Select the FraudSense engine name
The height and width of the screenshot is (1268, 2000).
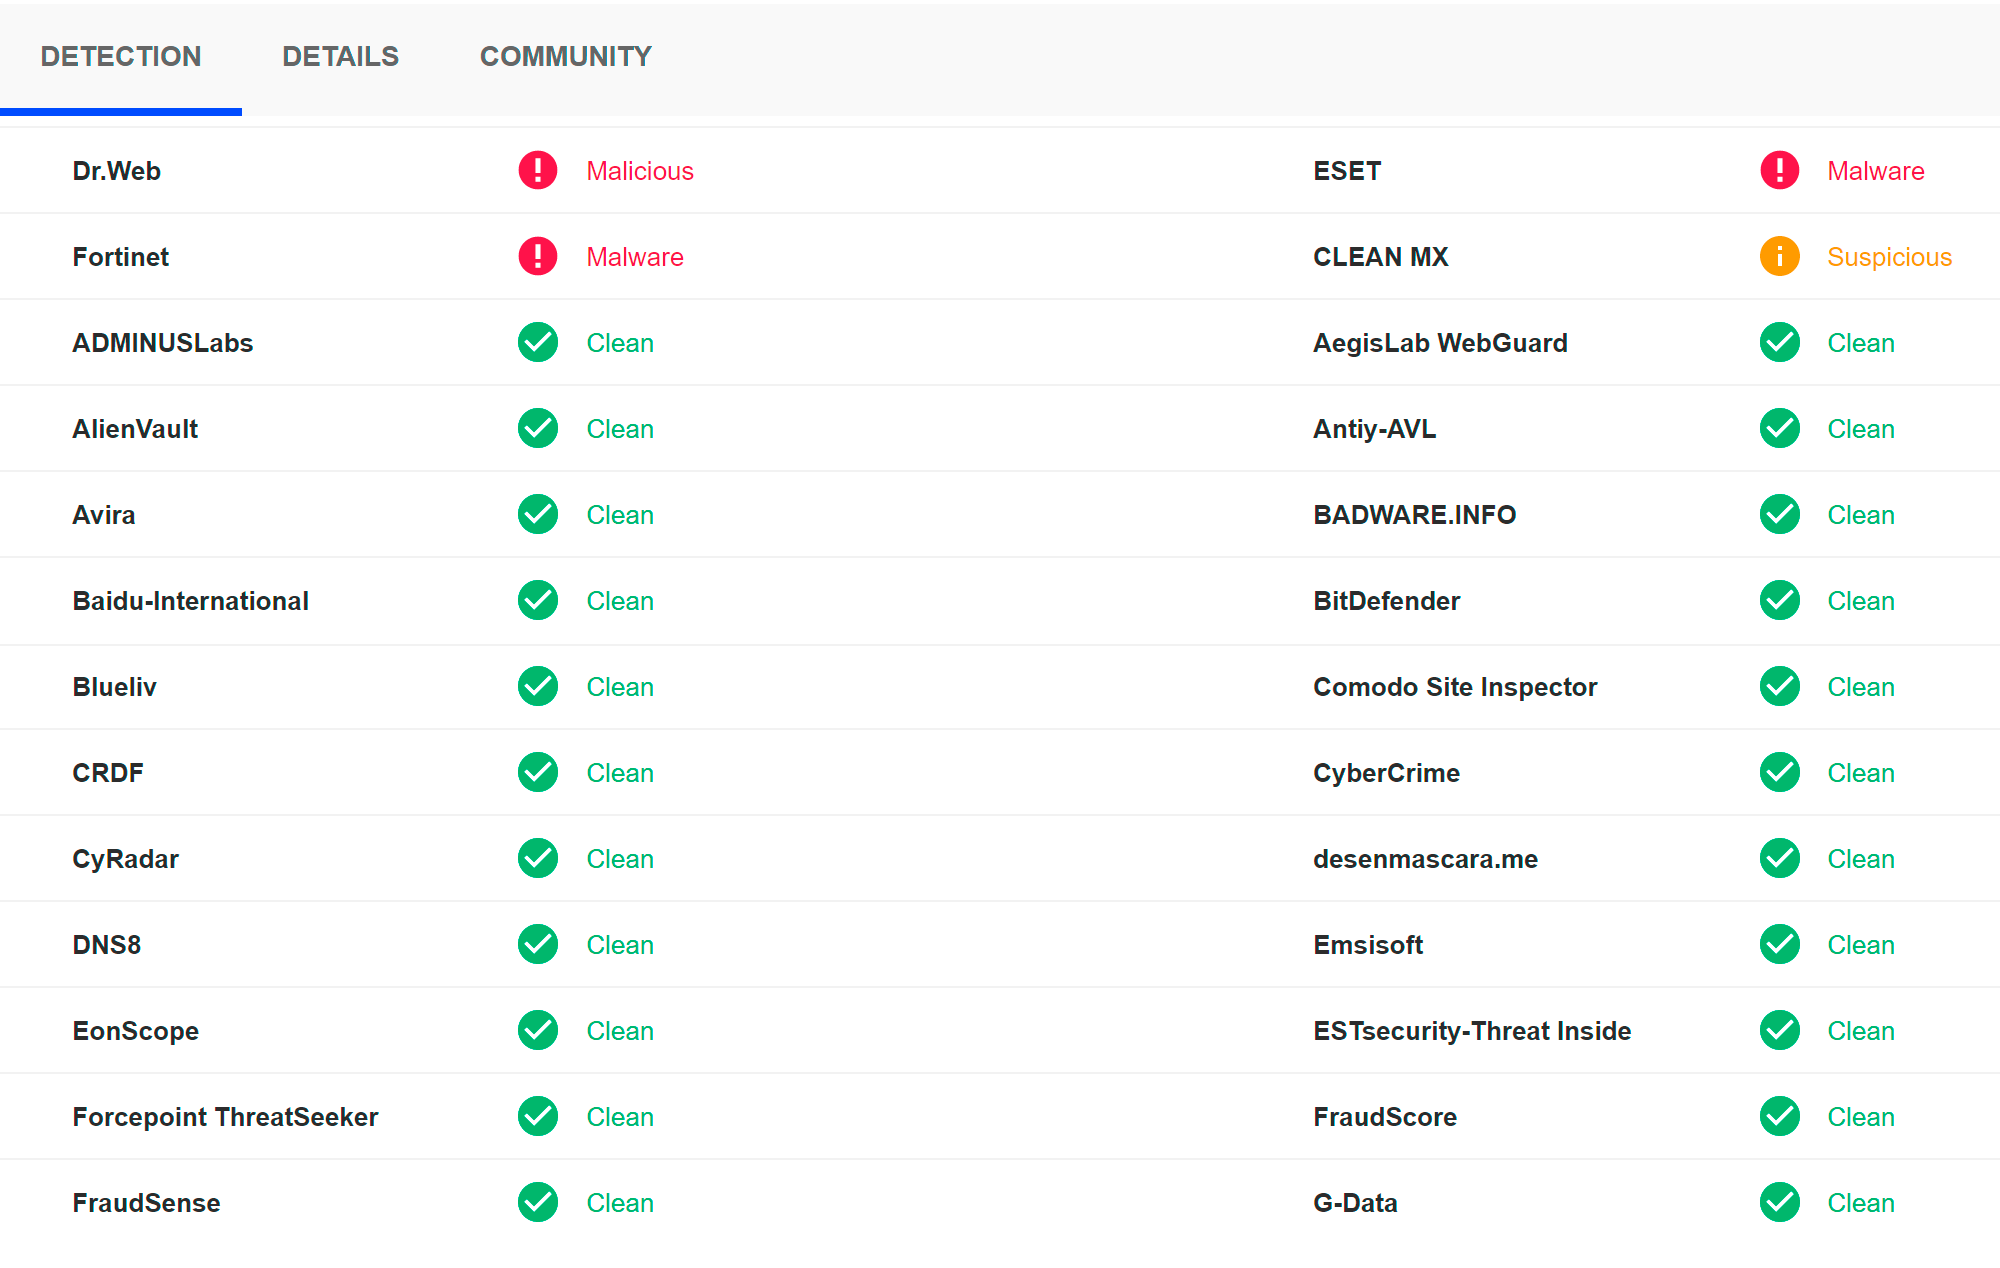click(147, 1203)
